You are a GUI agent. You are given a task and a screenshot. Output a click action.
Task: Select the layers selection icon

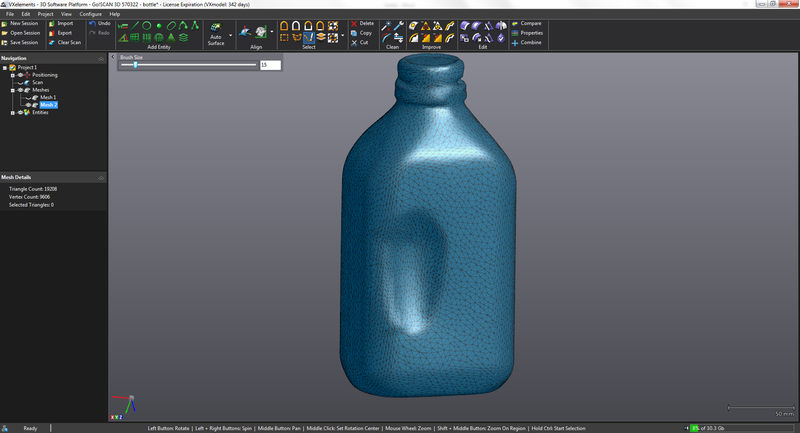[x=321, y=37]
